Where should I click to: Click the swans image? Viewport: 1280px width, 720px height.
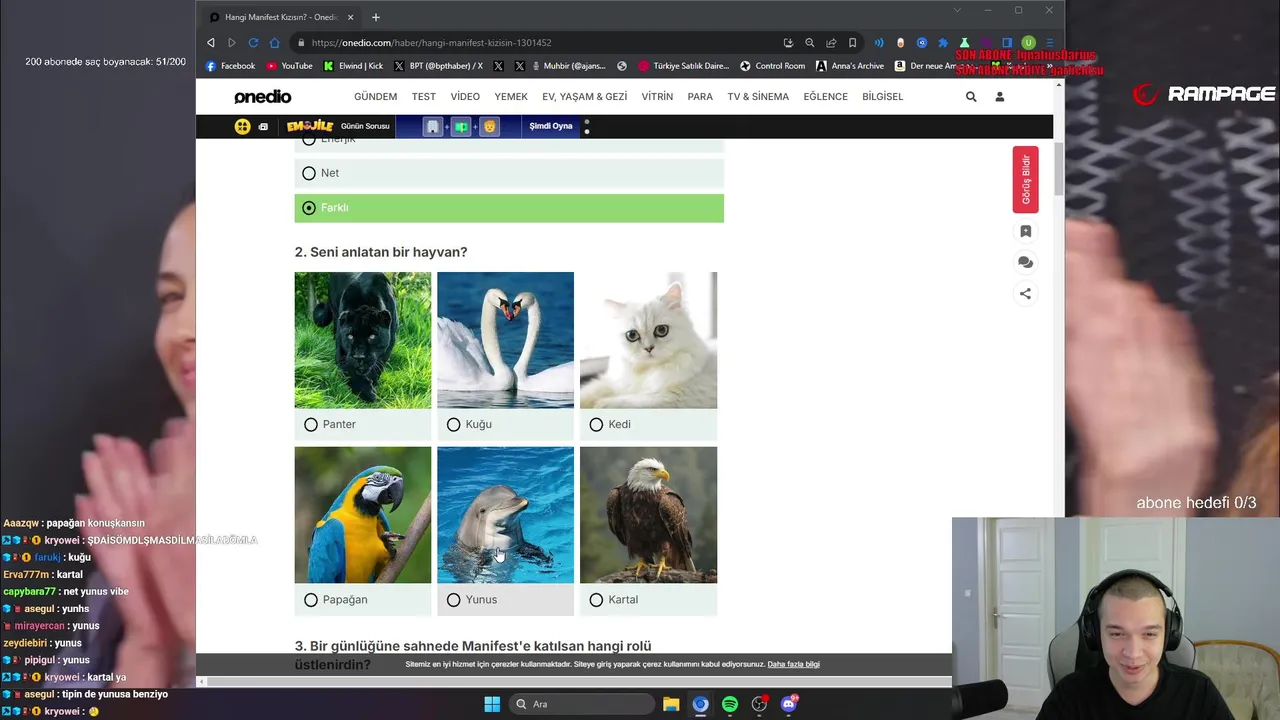tap(505, 340)
